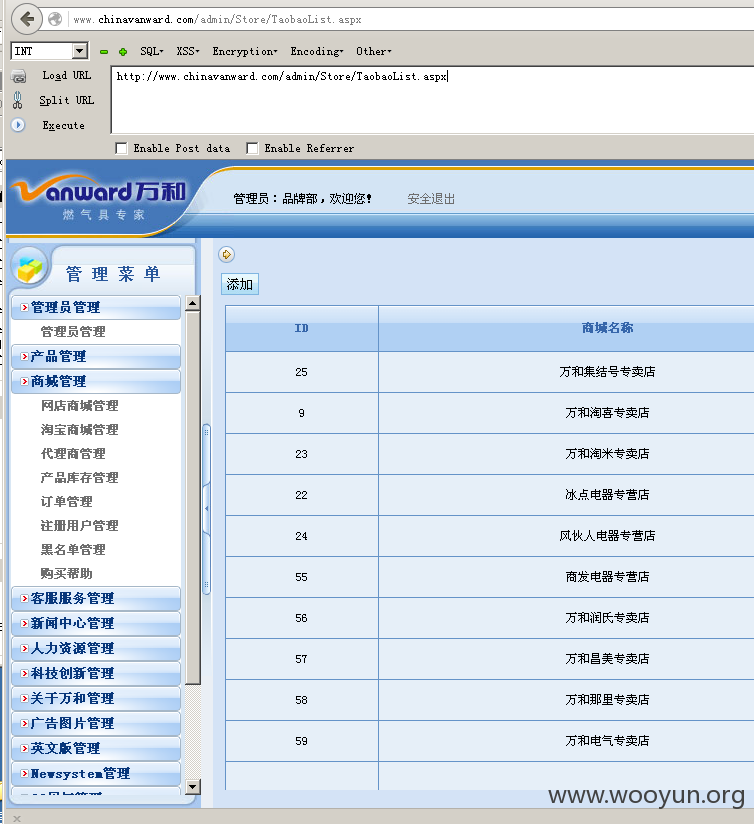Click Split URL button
The height and width of the screenshot is (824, 754).
pos(67,100)
